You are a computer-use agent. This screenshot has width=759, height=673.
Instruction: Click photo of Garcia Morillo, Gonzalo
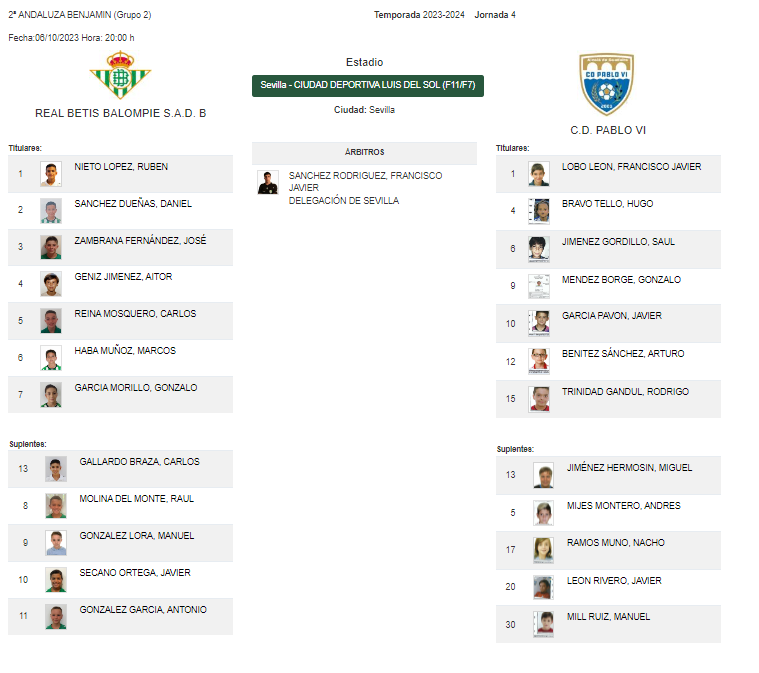pos(51,395)
